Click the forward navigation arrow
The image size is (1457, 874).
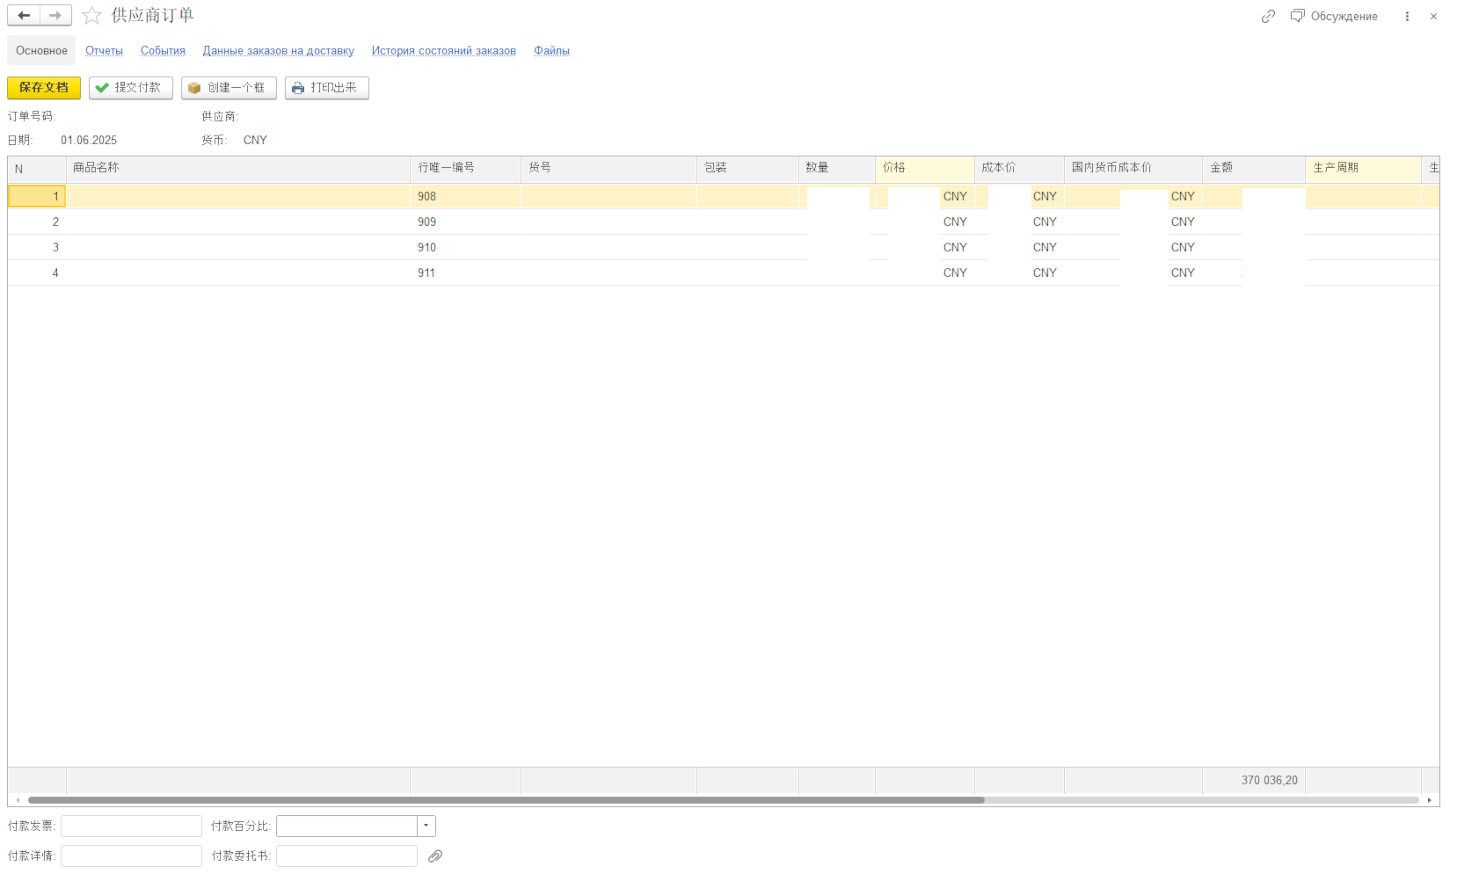tap(56, 16)
